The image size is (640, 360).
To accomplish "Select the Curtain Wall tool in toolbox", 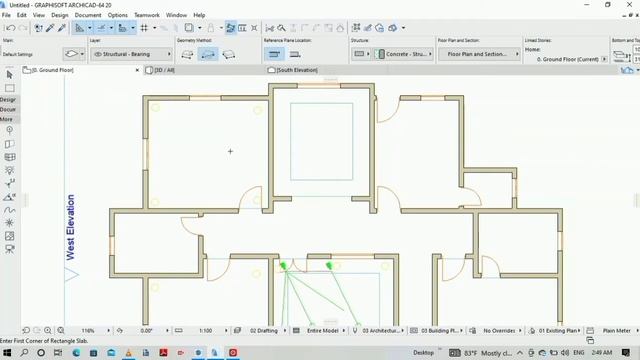I will point(9,157).
